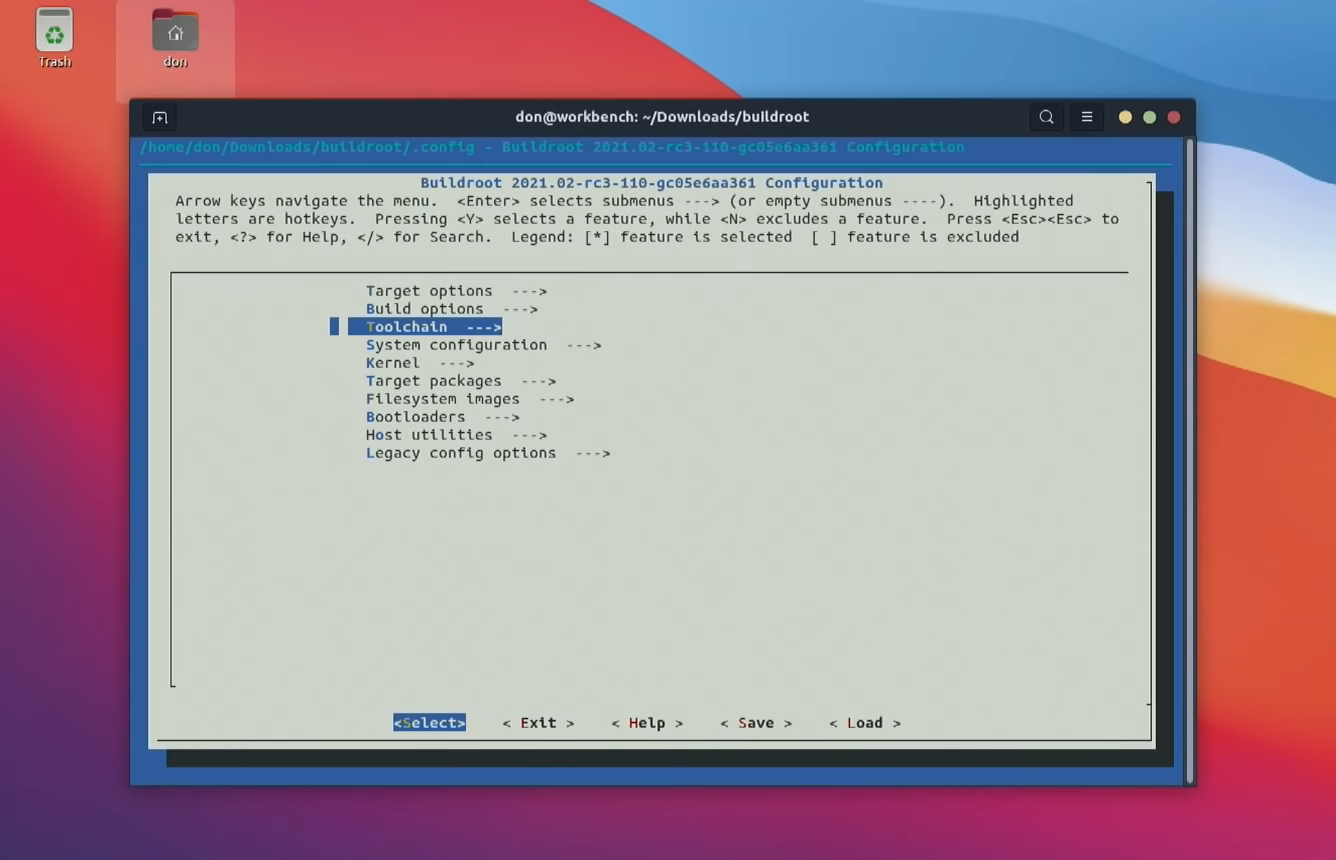
Task: Click the terminal window scrollbar
Action: click(x=1189, y=450)
